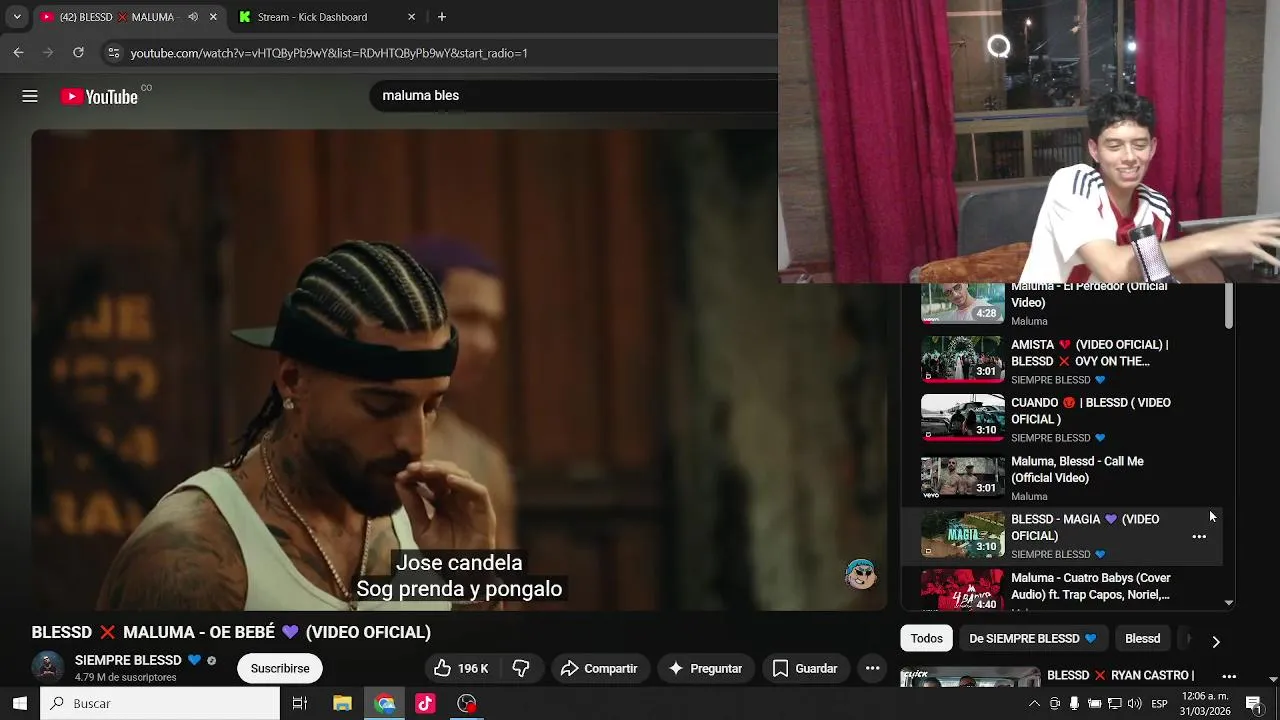The width and height of the screenshot is (1280, 720).
Task: Open site information icon in address bar
Action: (x=113, y=52)
